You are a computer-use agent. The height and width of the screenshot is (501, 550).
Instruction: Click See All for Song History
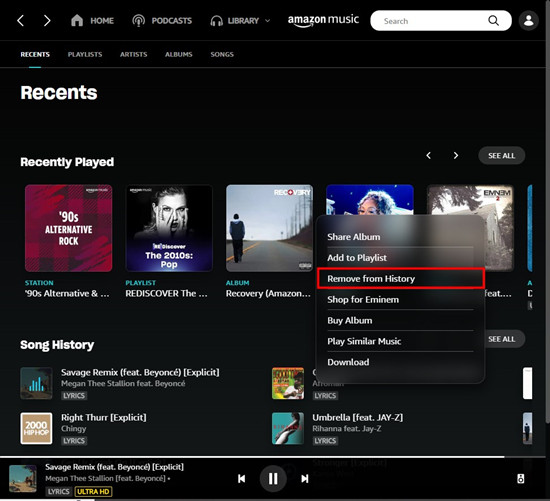click(504, 339)
